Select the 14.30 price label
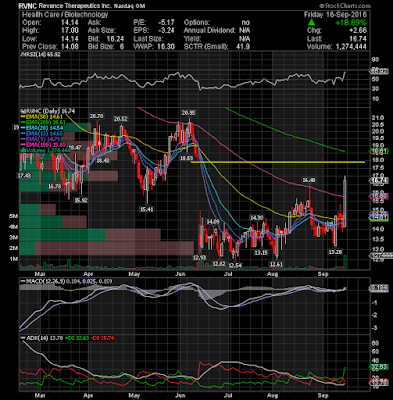 tap(257, 218)
